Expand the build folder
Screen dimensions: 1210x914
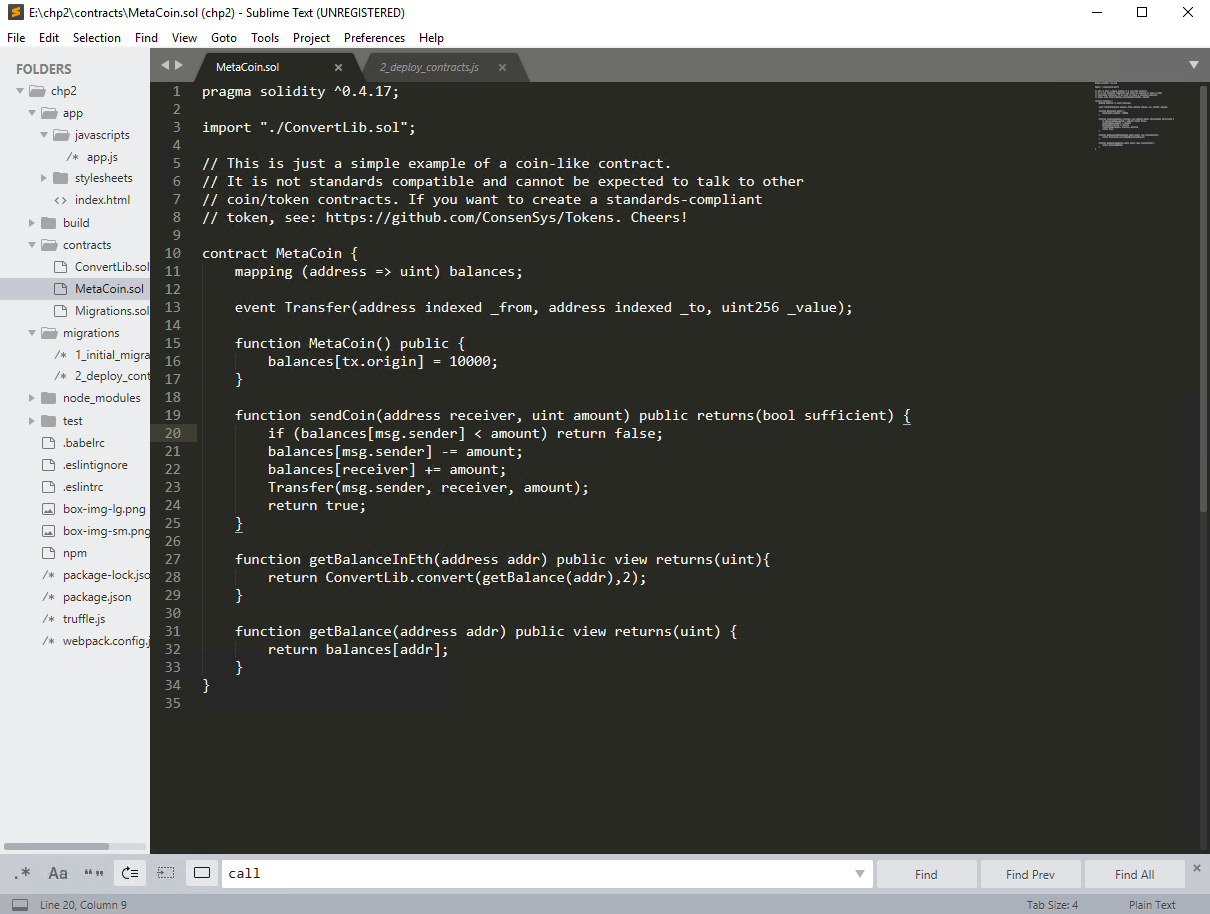[x=32, y=223]
